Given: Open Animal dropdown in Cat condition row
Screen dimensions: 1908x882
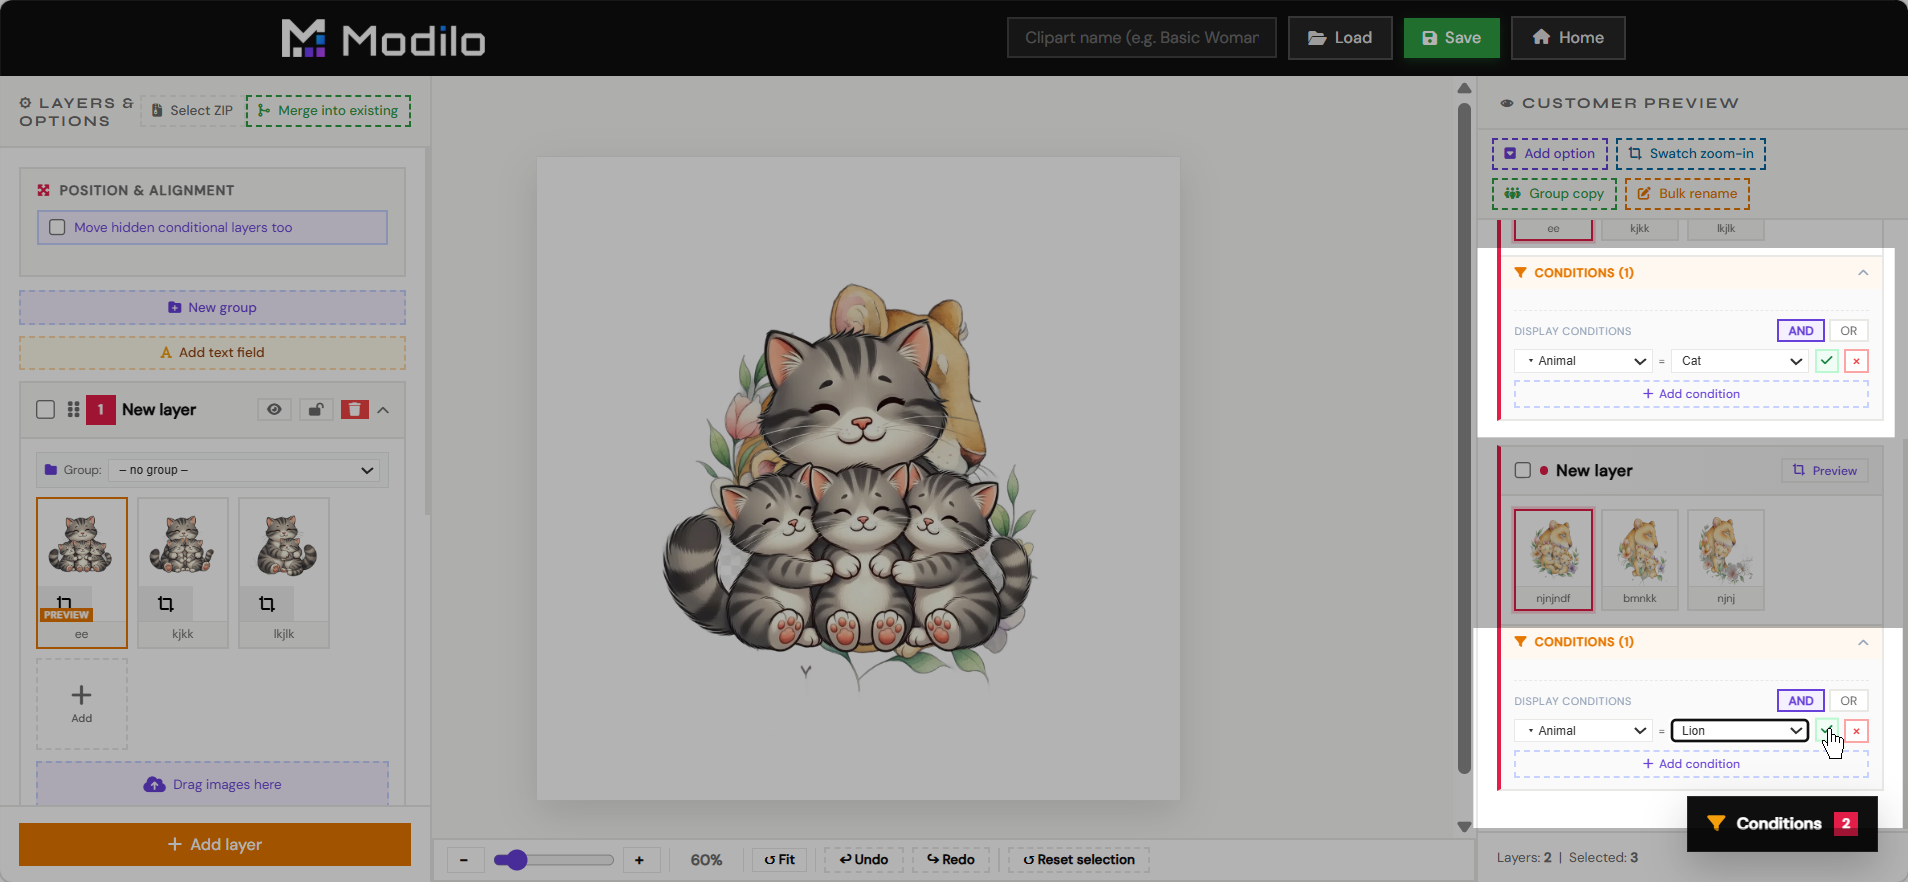Looking at the screenshot, I should [x=1584, y=361].
